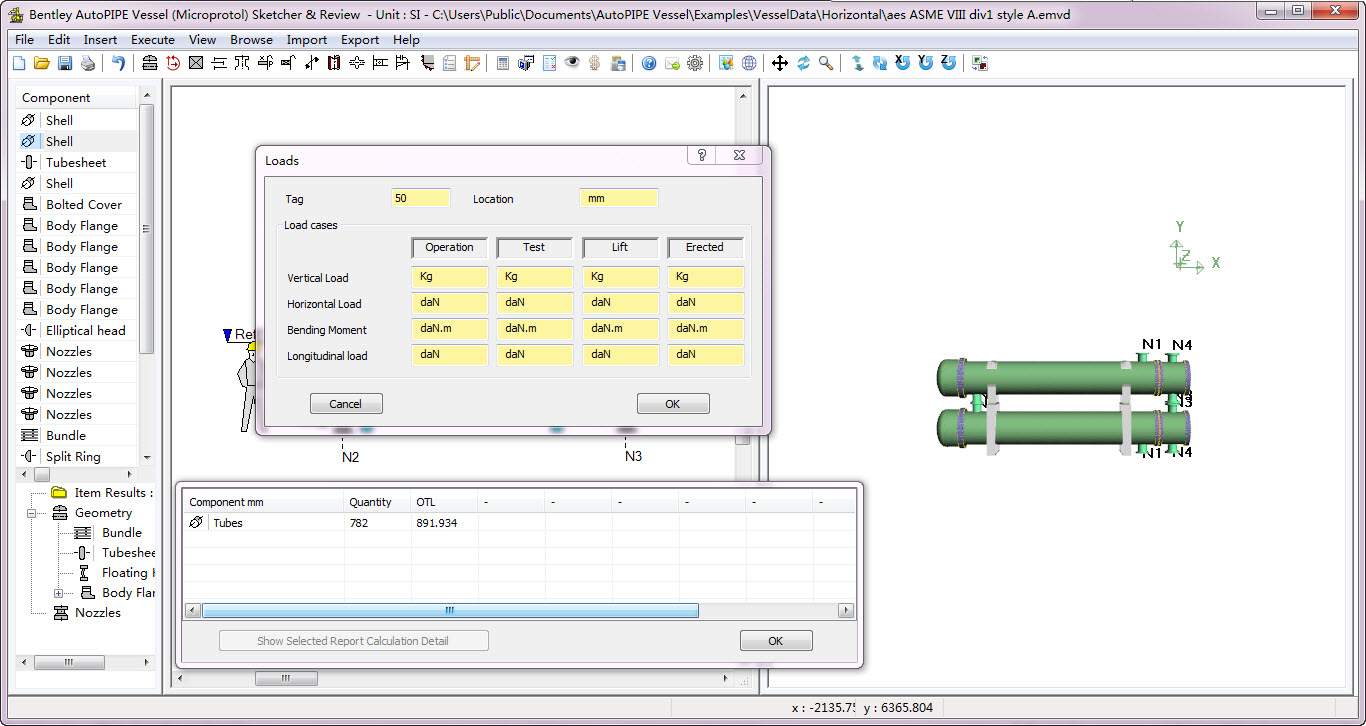Click the rotate about Z axis icon
This screenshot has height=726, width=1366.
pyautogui.click(x=949, y=63)
